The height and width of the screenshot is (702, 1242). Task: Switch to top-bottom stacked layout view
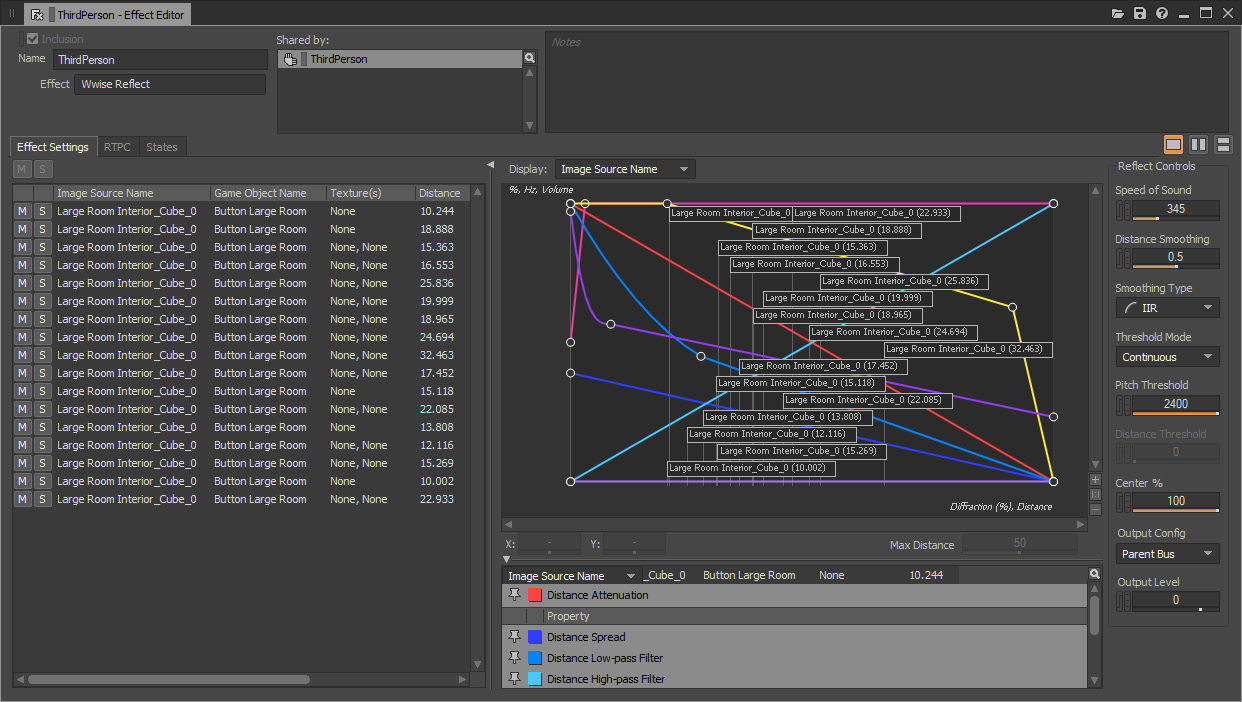tap(1222, 146)
